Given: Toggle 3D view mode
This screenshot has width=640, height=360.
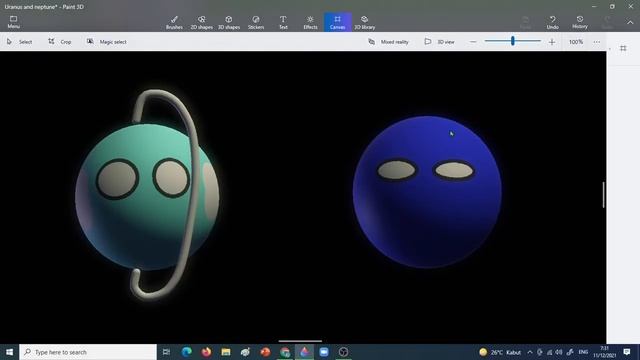Looking at the screenshot, I should coord(439,42).
